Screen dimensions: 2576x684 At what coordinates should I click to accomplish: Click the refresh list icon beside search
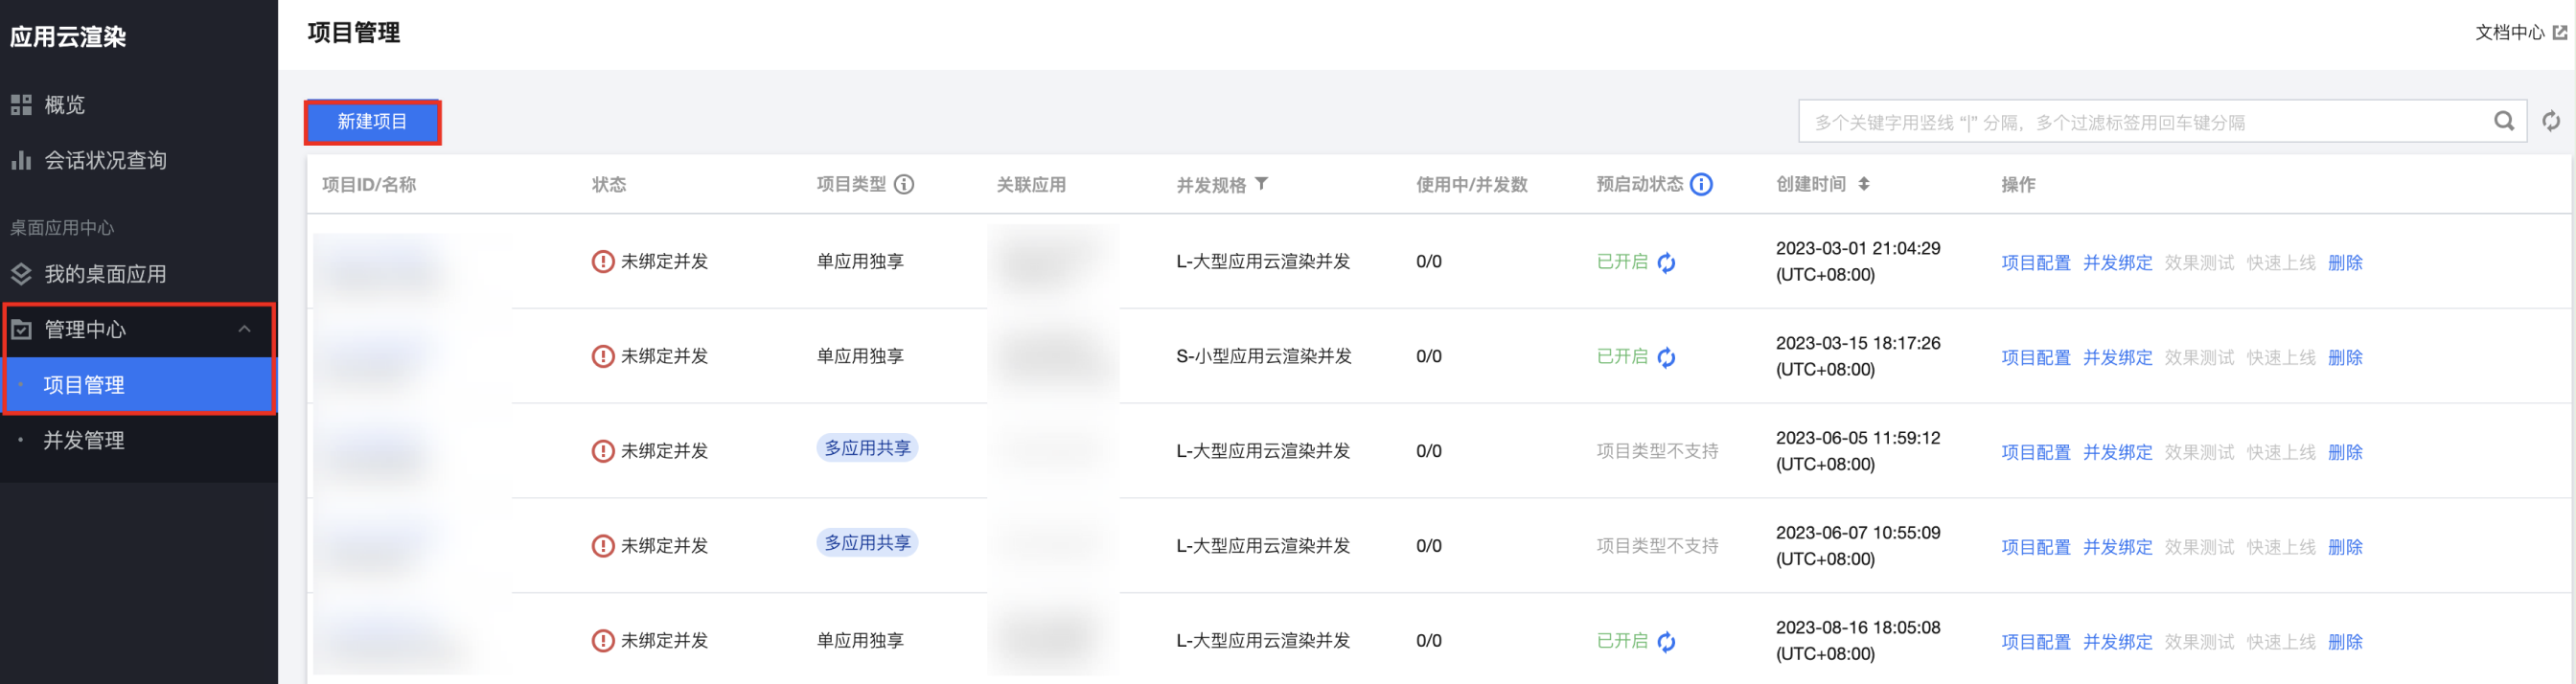click(2551, 121)
